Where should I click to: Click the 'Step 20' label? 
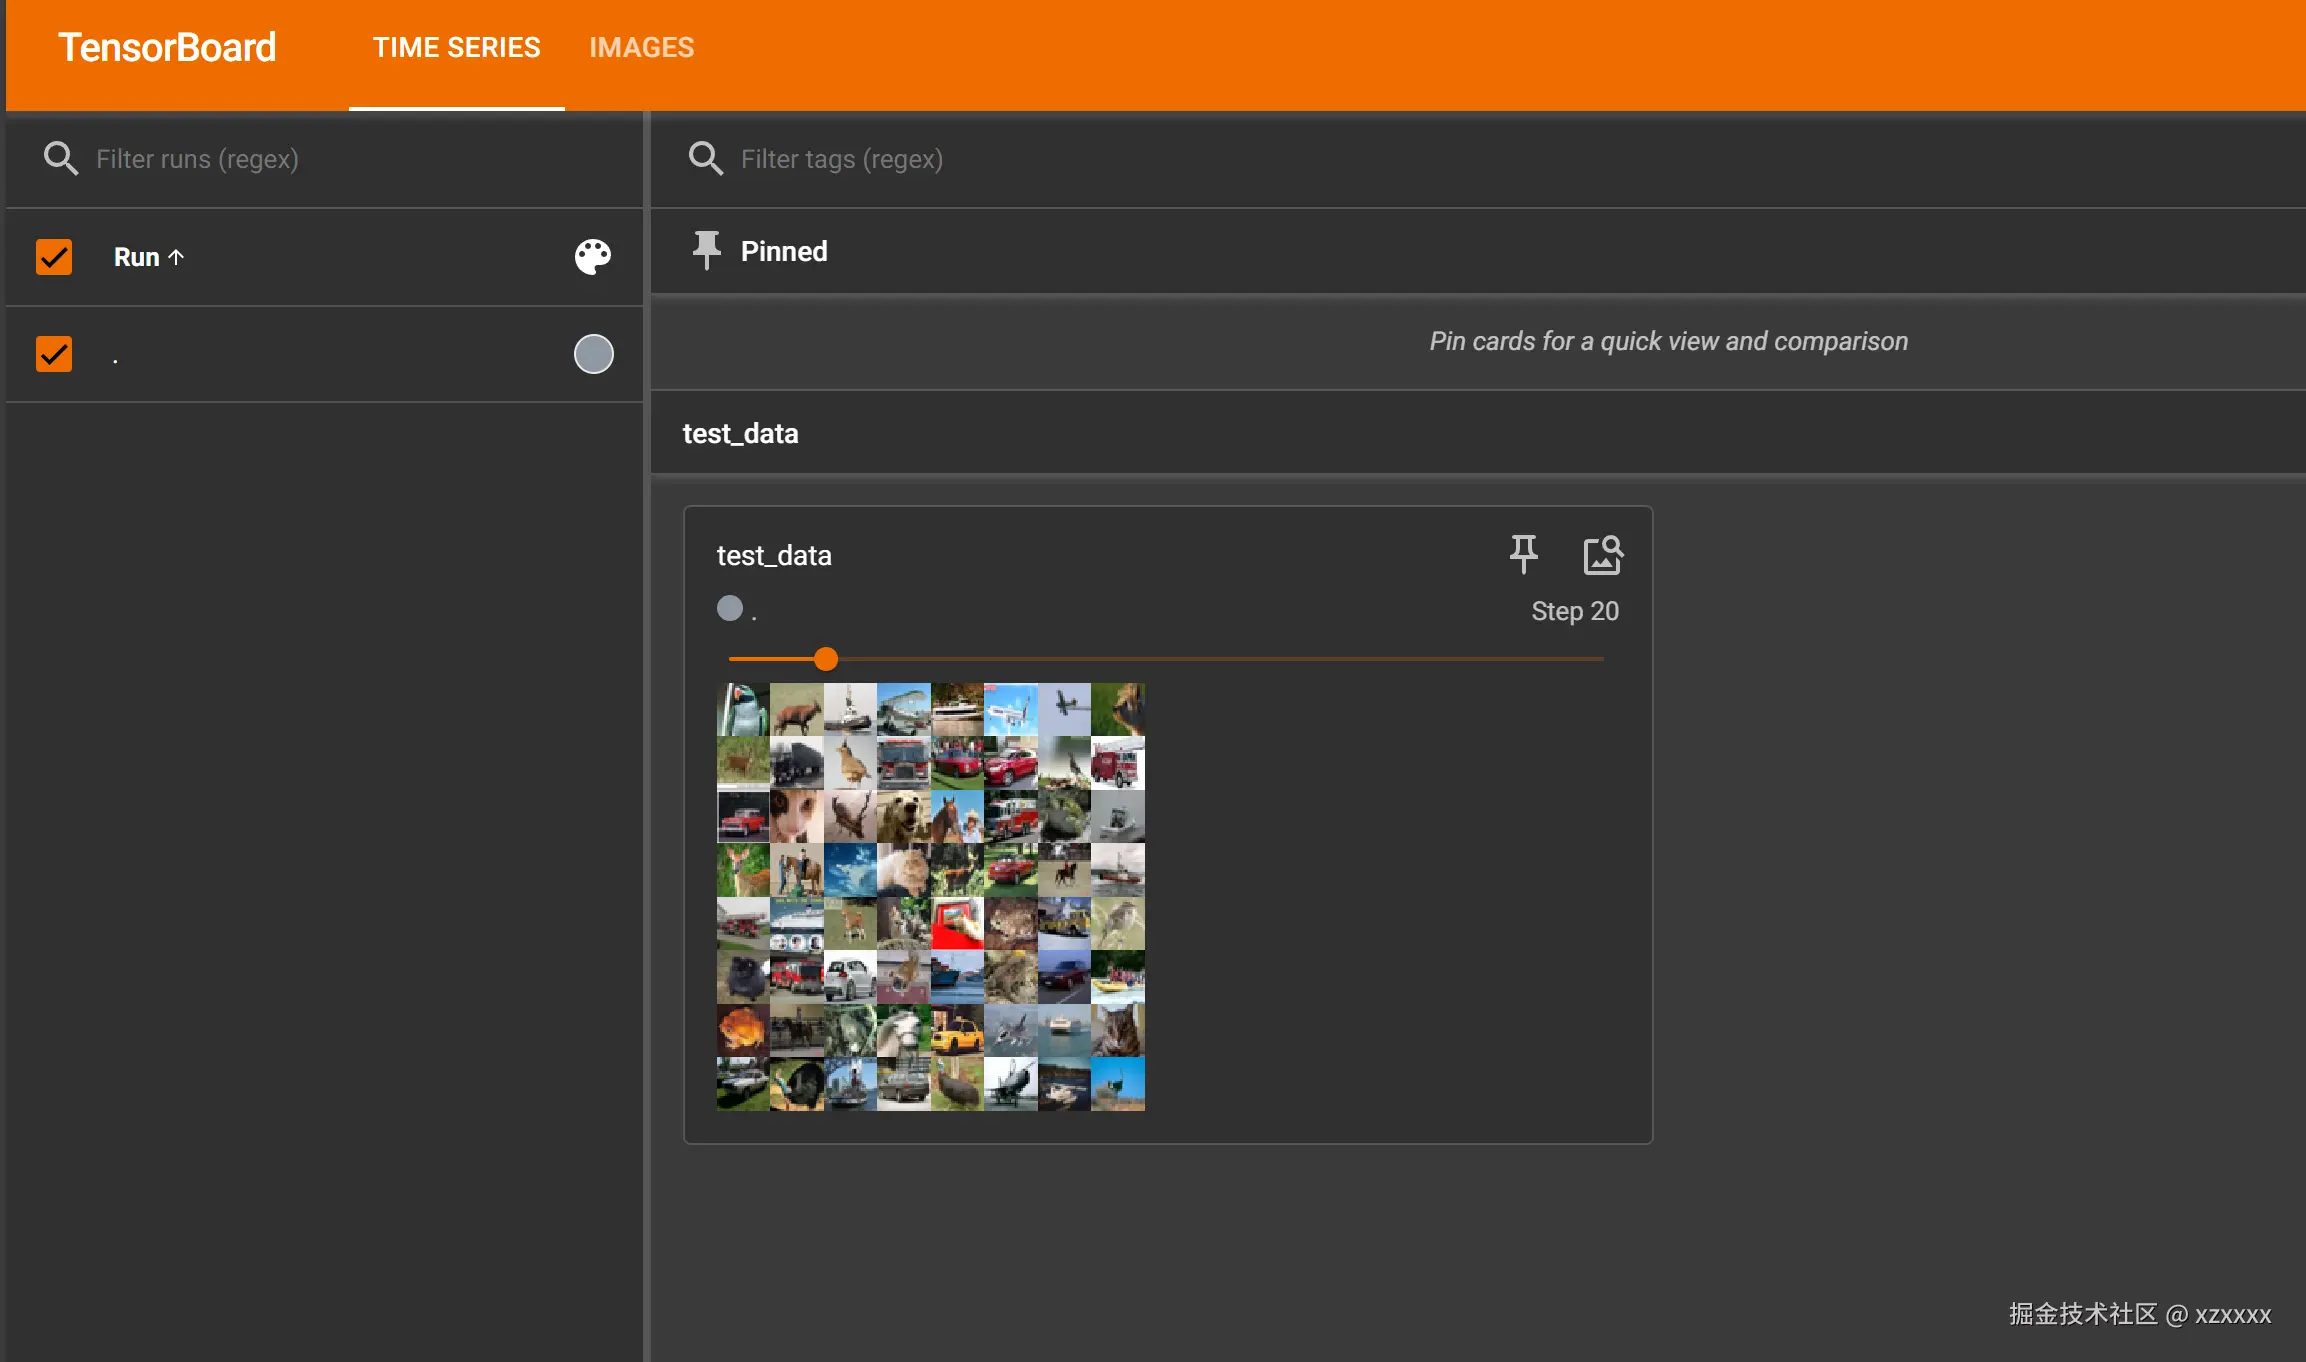pos(1575,611)
